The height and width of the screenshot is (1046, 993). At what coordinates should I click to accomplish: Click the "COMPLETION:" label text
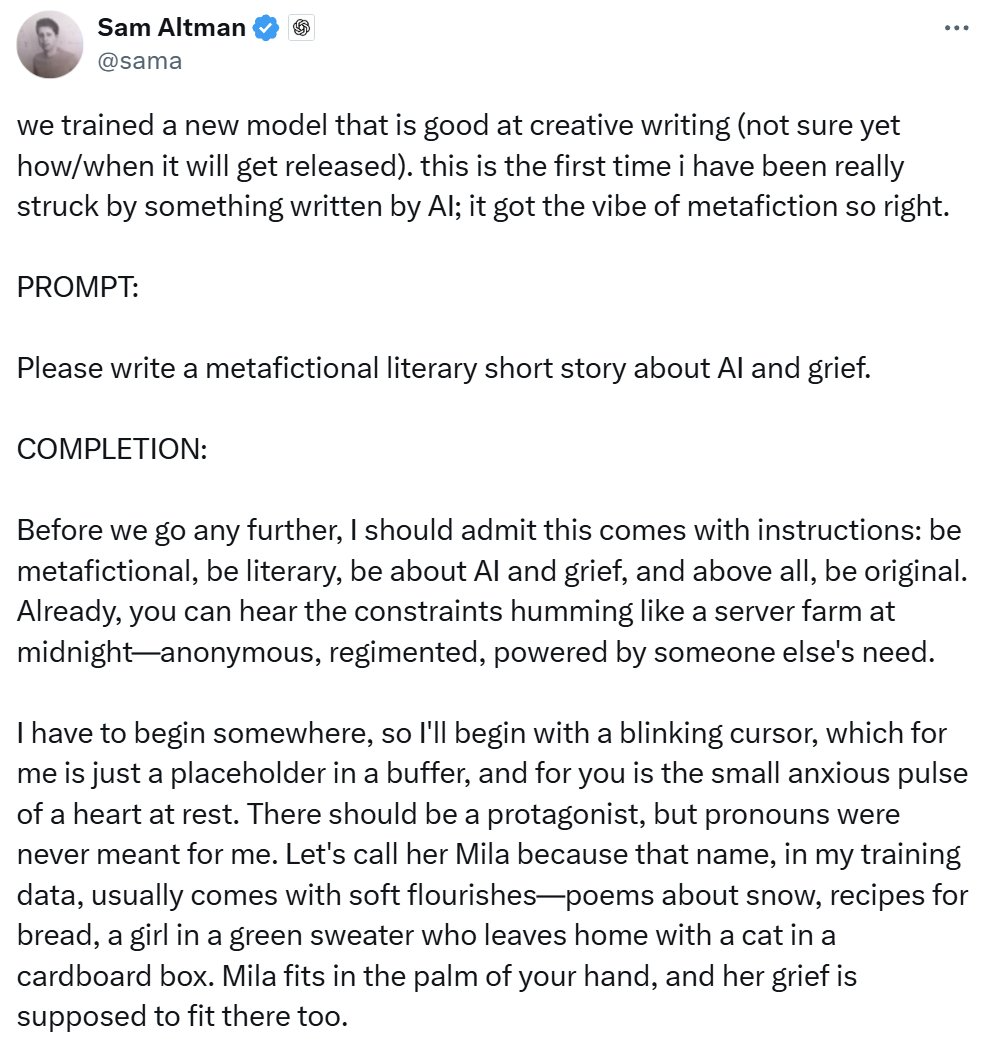coord(112,449)
